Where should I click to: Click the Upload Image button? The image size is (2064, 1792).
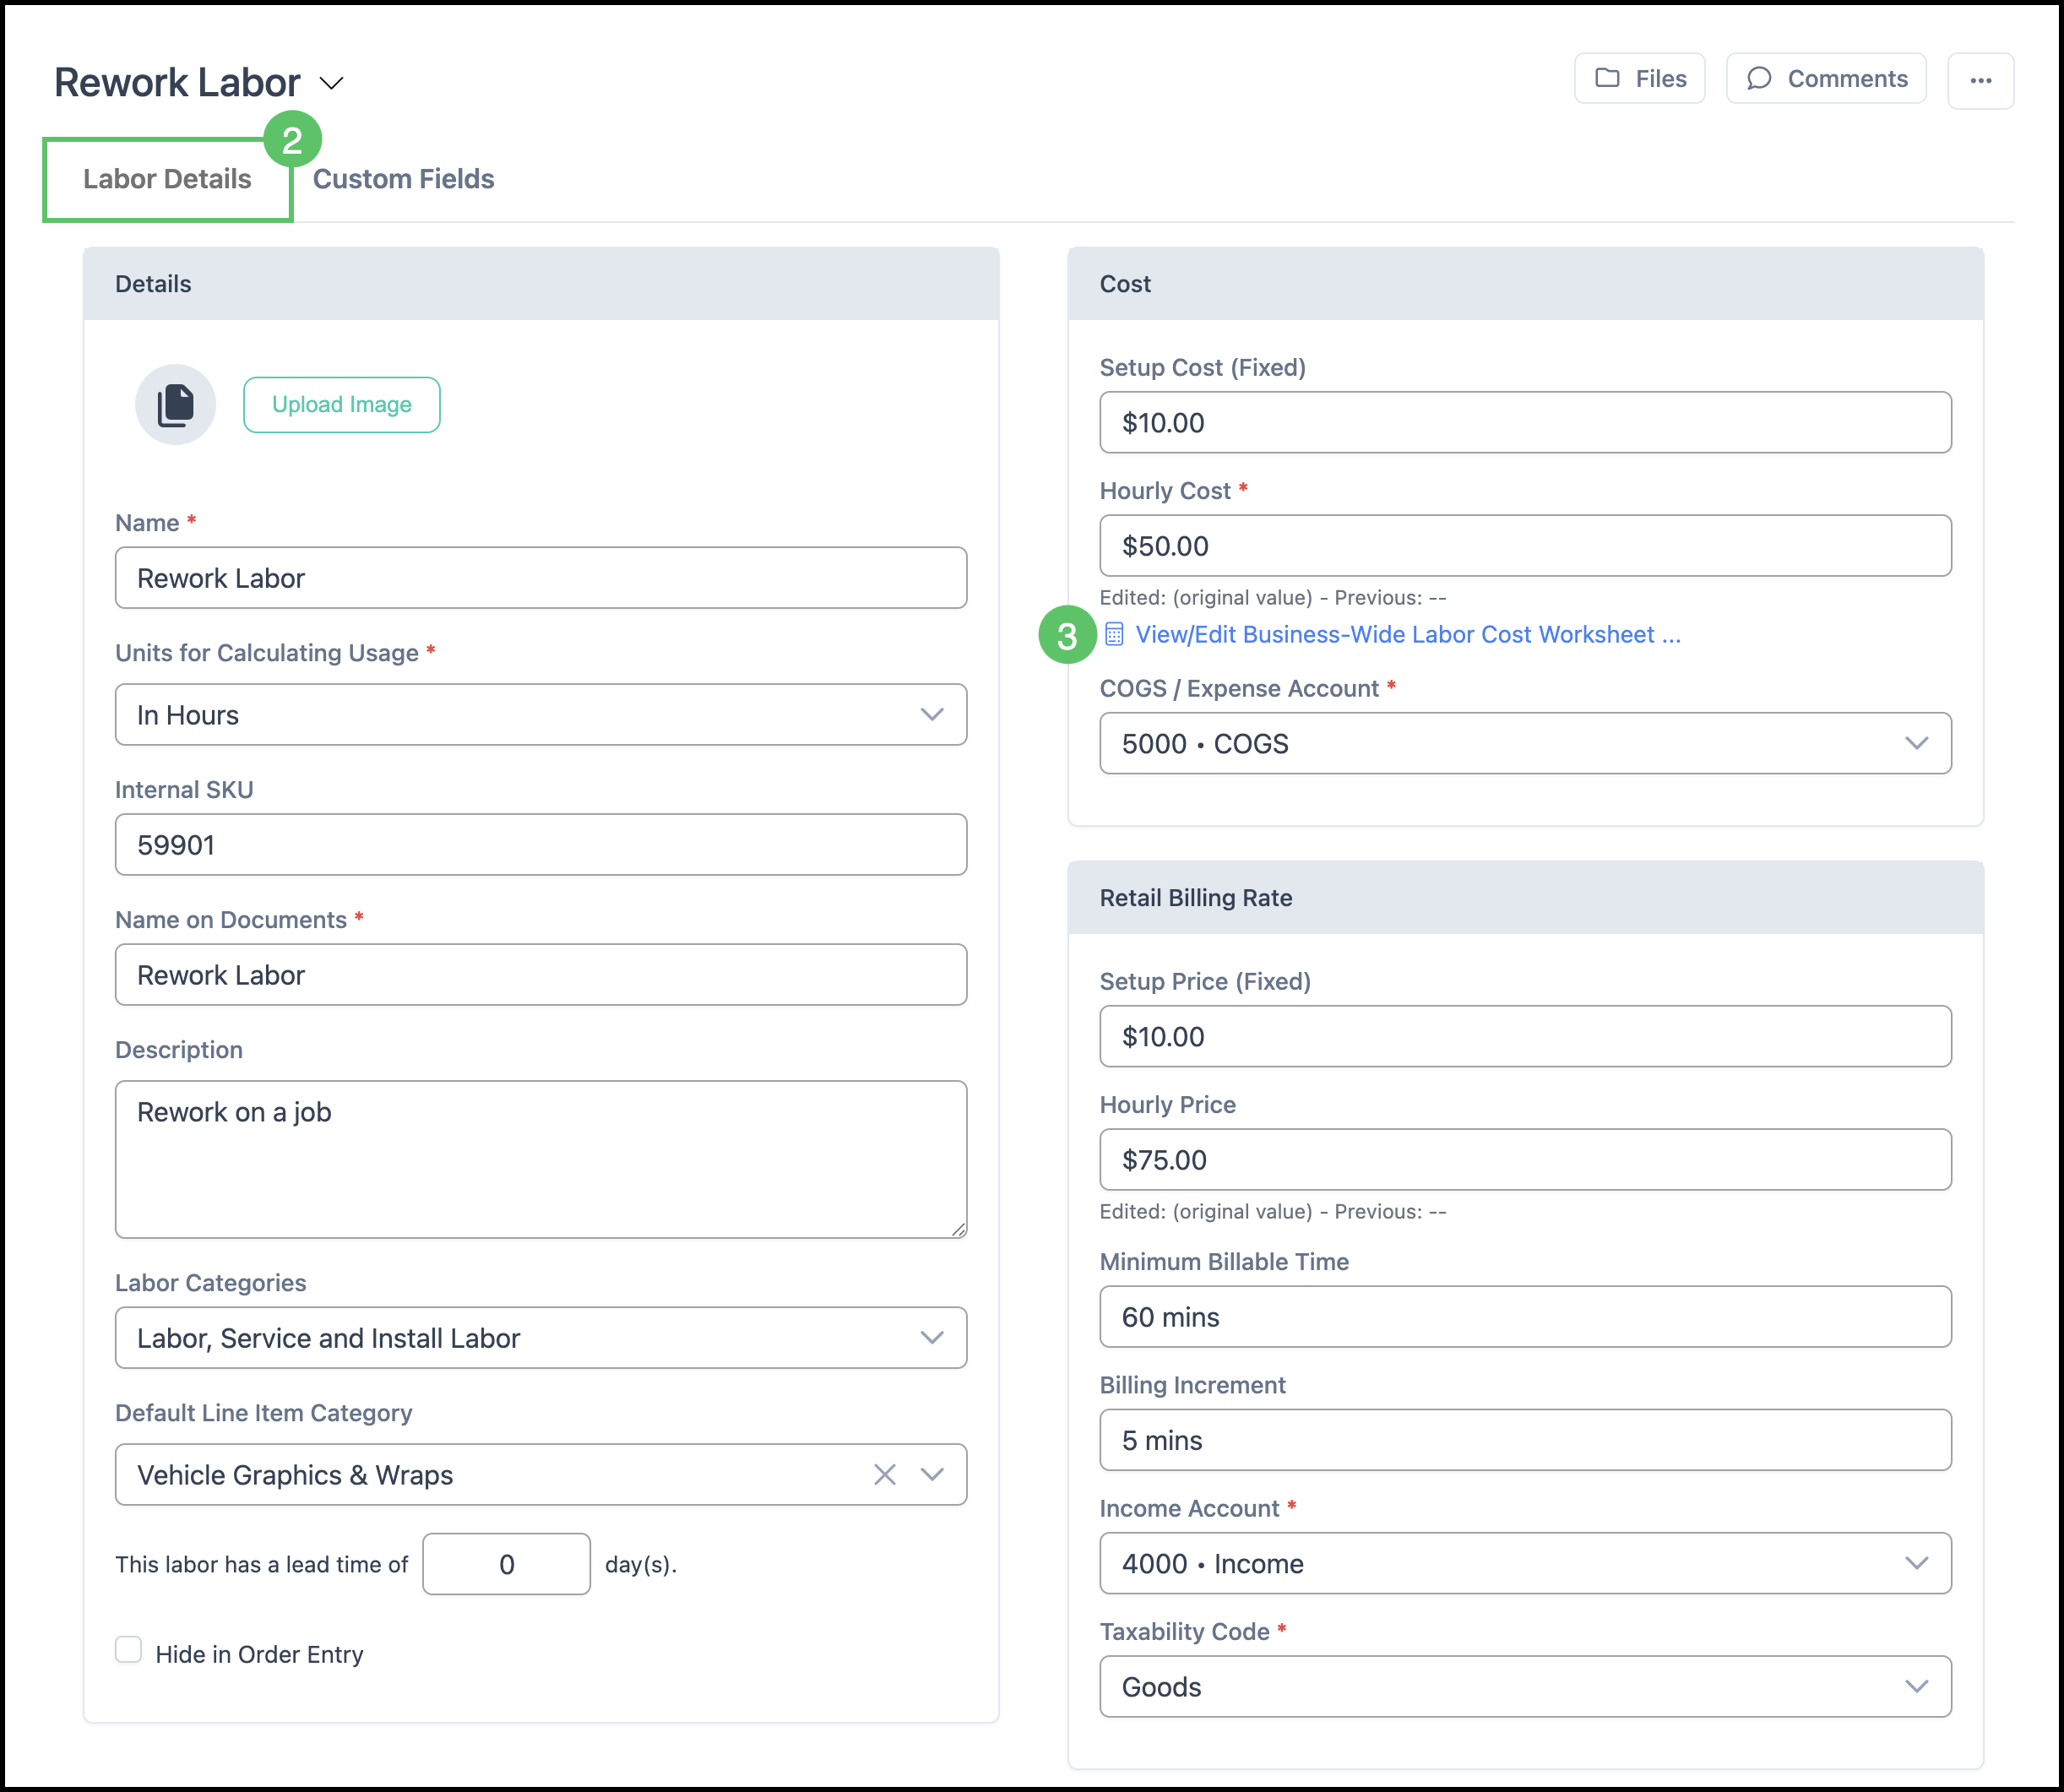341,405
